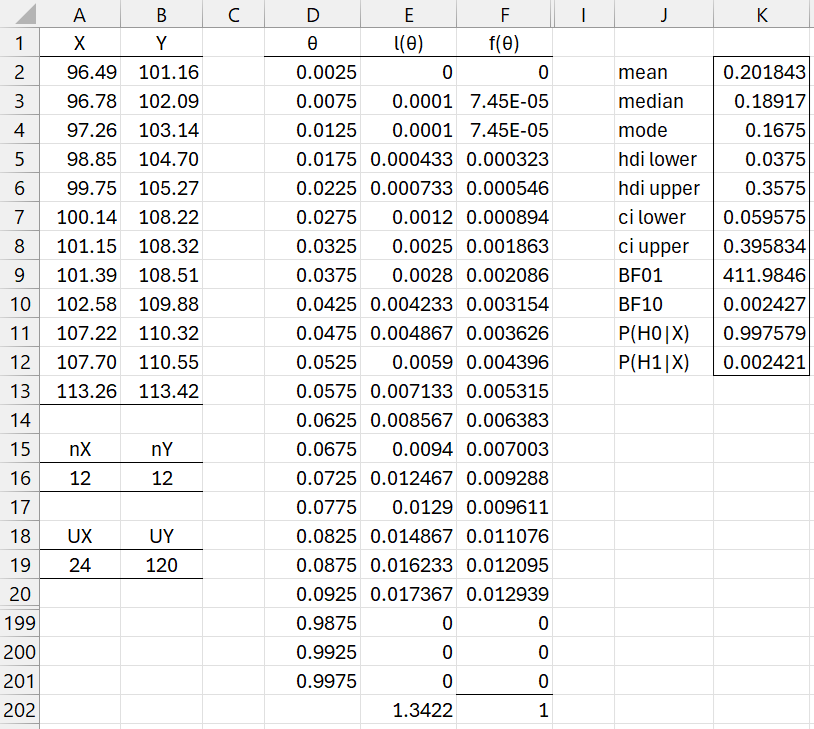The height and width of the screenshot is (729, 814).
Task: Select cell K2 with mean value 0.201843
Action: [x=762, y=73]
